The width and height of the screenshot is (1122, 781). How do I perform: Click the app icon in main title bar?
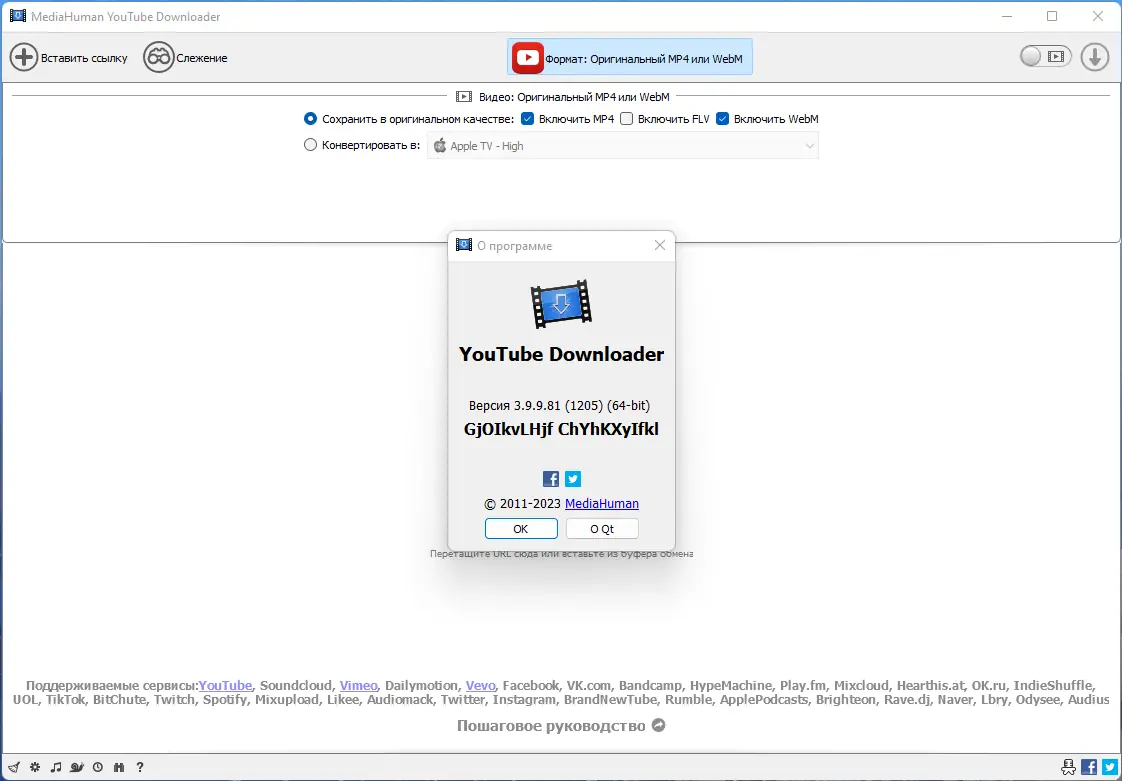pos(18,16)
